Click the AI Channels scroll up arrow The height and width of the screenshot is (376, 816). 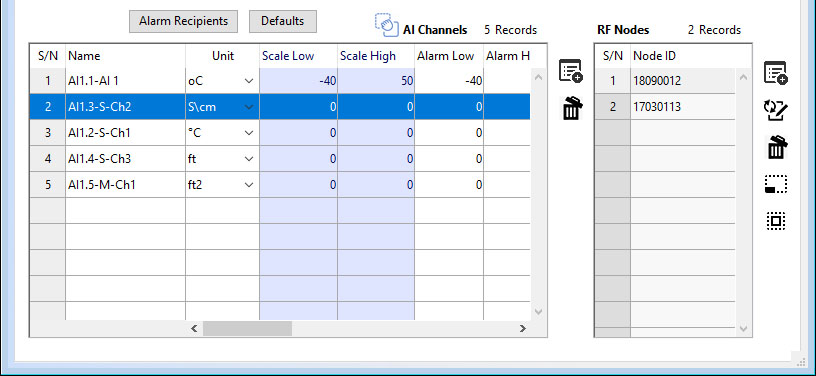(539, 77)
